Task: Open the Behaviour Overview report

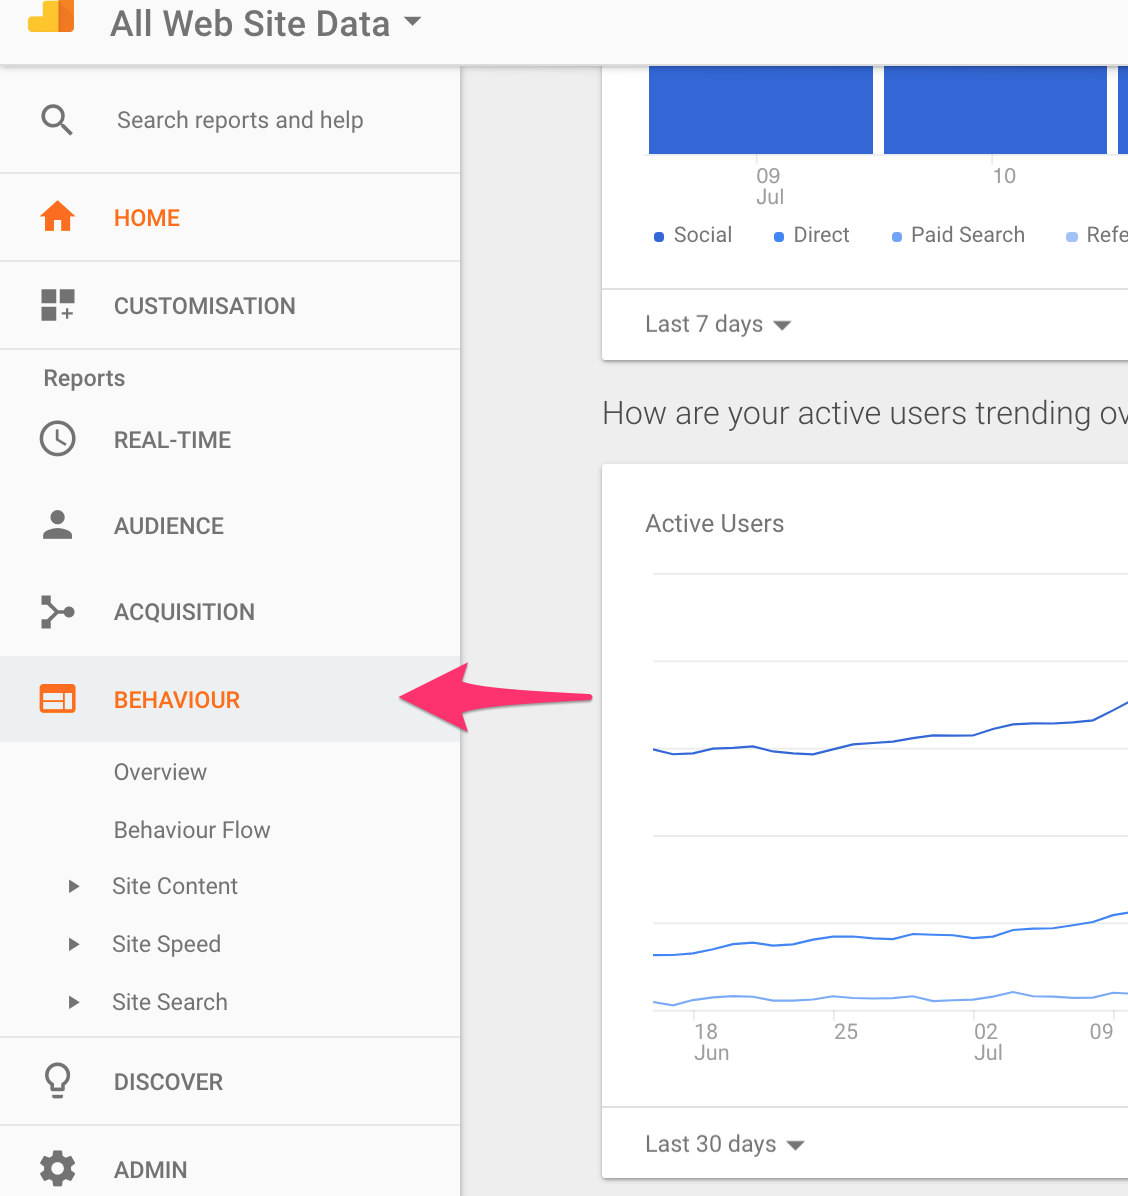Action: [160, 772]
